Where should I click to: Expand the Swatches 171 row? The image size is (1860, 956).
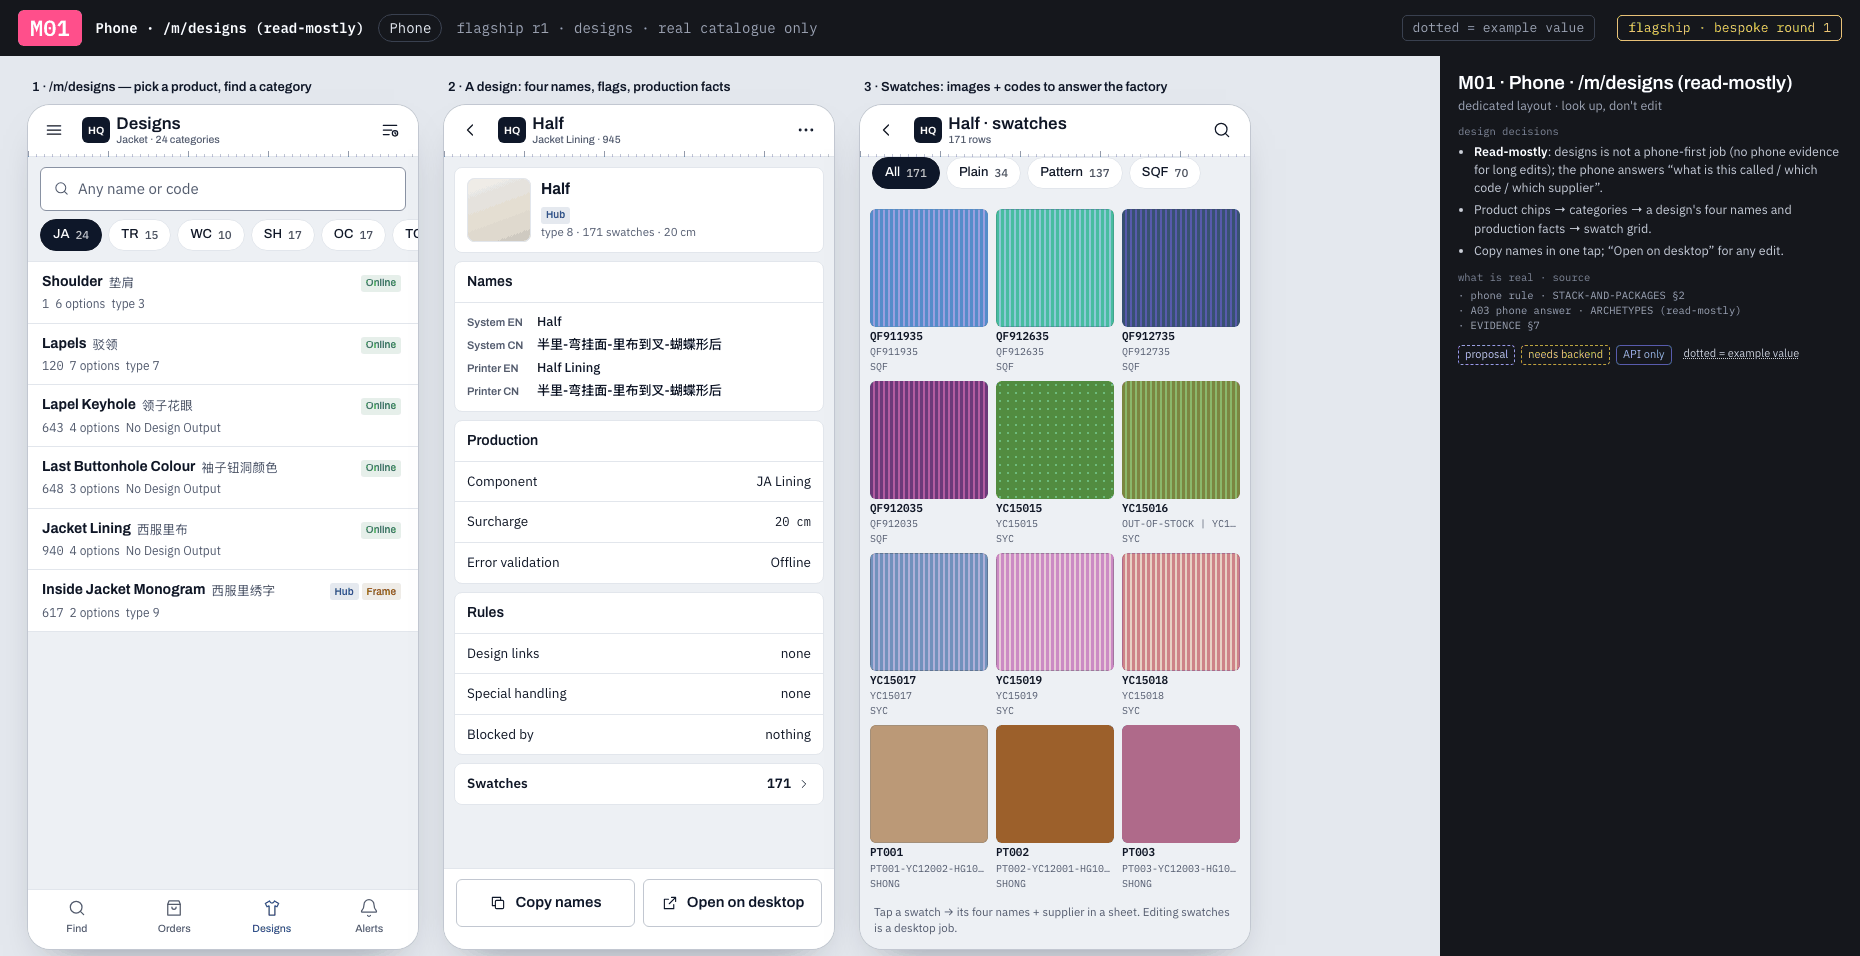pyautogui.click(x=639, y=784)
